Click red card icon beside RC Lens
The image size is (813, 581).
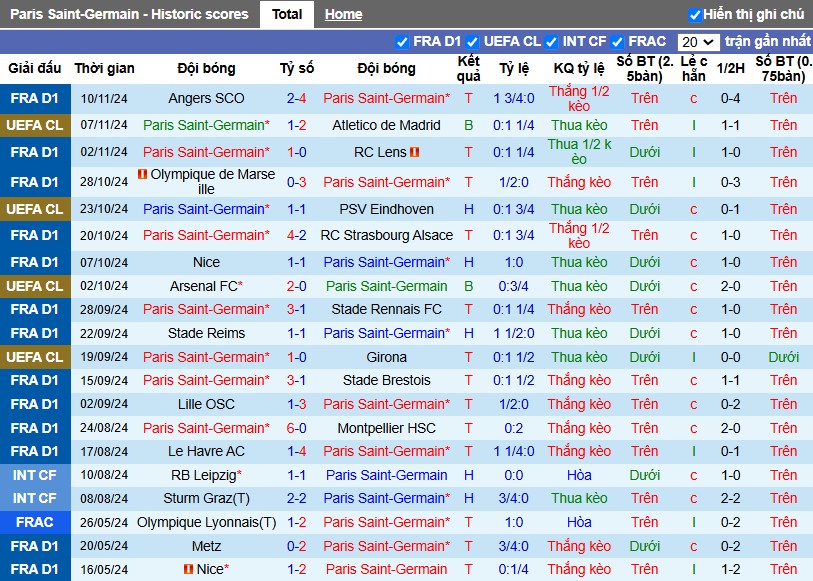coord(414,152)
